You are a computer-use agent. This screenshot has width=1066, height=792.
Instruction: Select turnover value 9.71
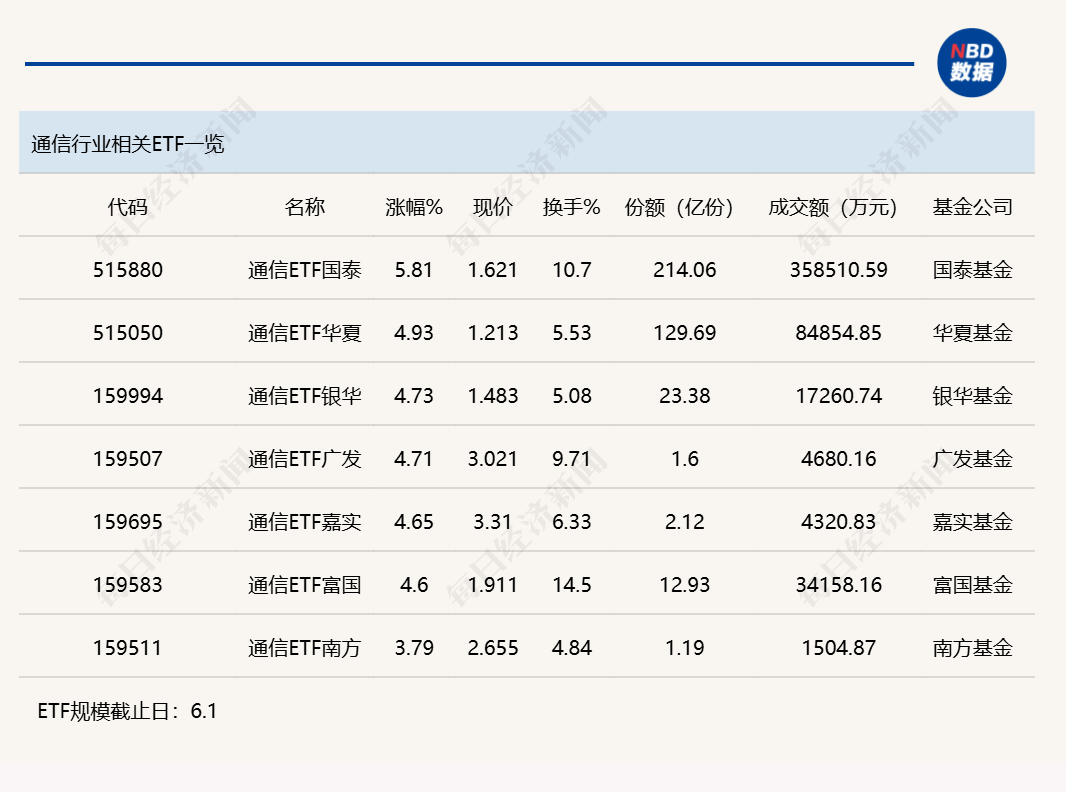tap(572, 459)
